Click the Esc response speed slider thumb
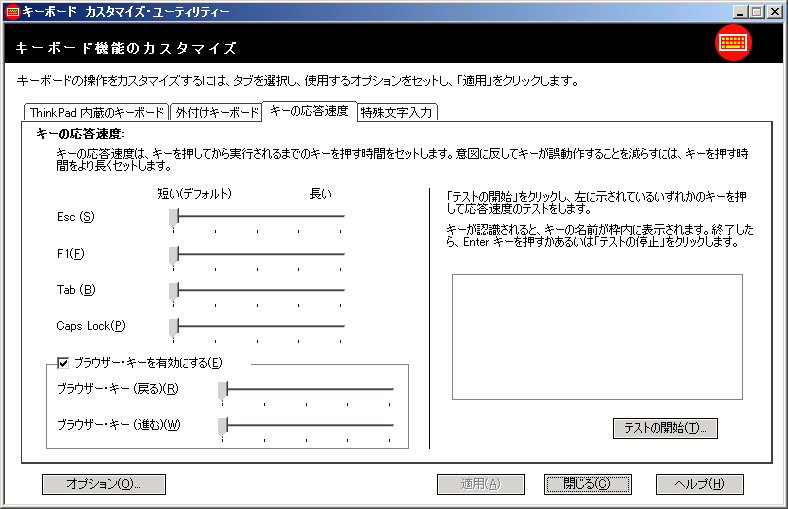Image resolution: width=788 pixels, height=509 pixels. coord(174,216)
